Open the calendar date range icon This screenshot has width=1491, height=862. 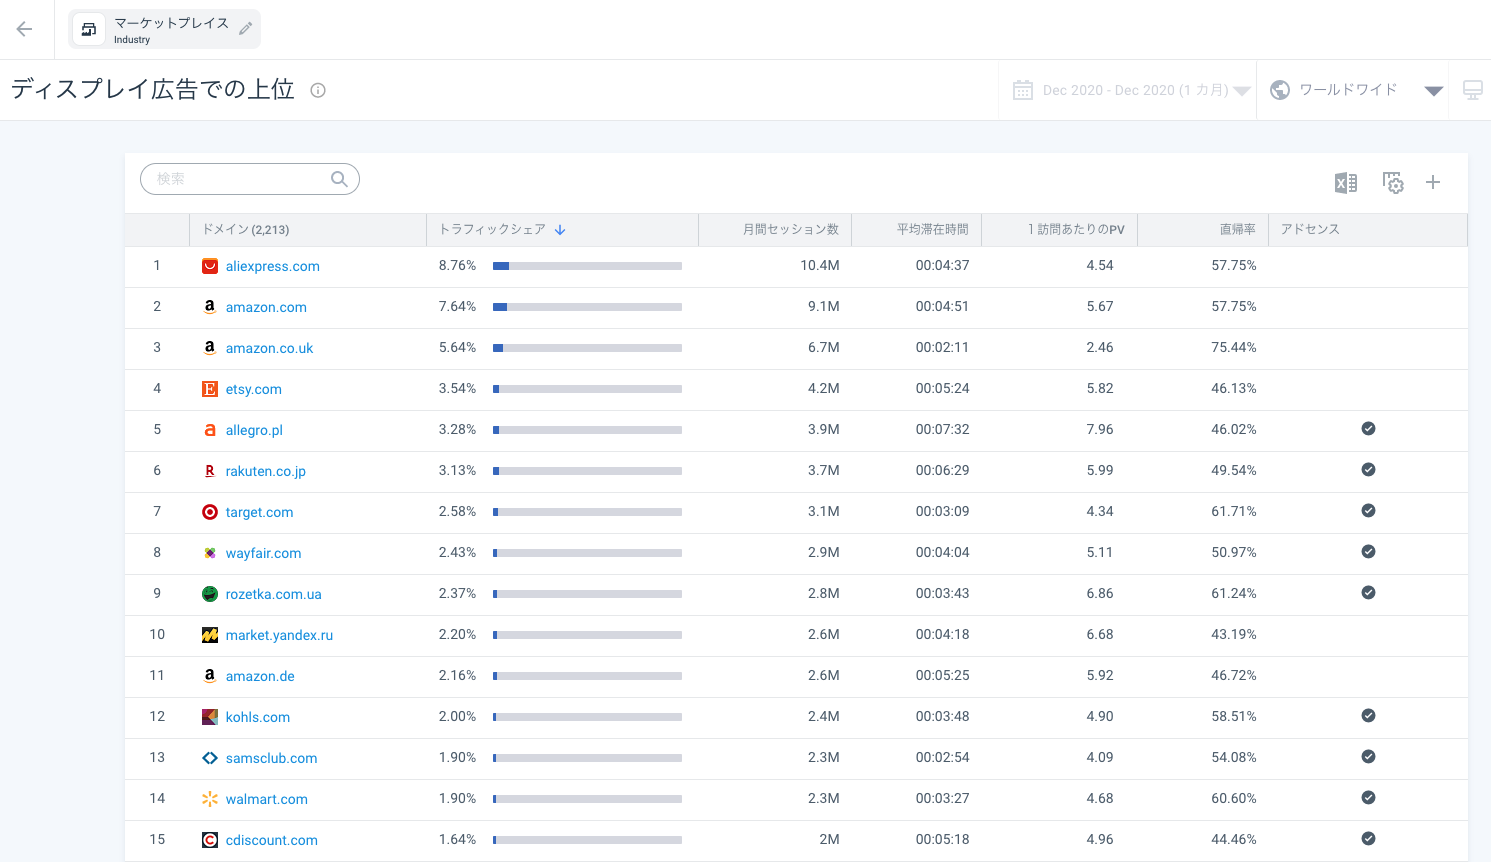[x=1023, y=90]
